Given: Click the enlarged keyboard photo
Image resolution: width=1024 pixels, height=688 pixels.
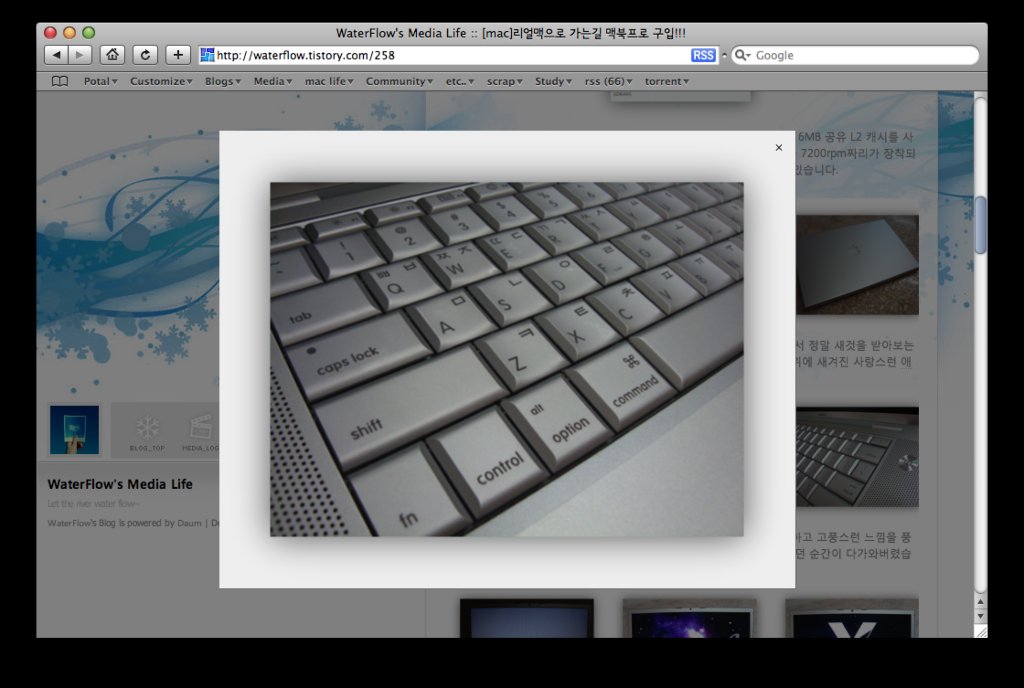Looking at the screenshot, I should (x=507, y=359).
